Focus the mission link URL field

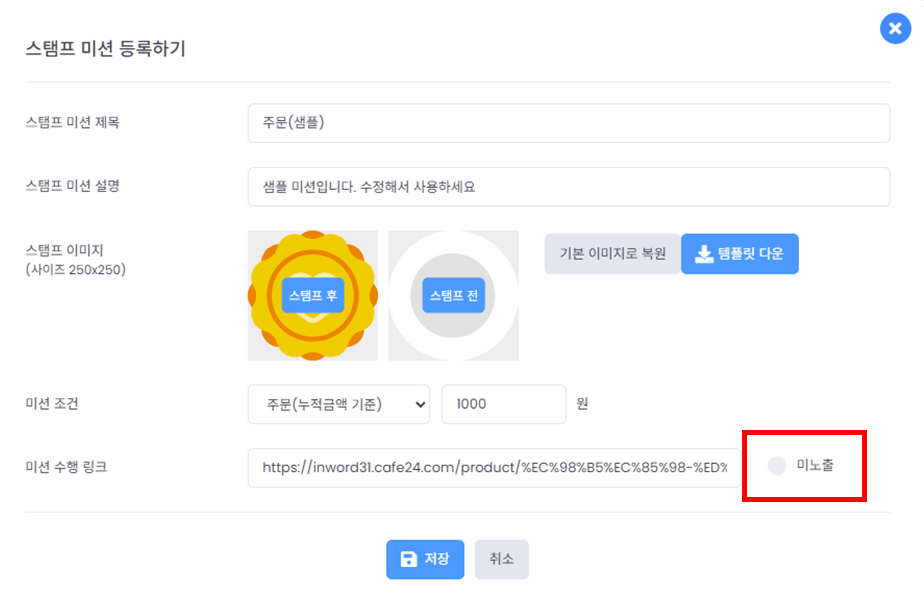pos(494,467)
